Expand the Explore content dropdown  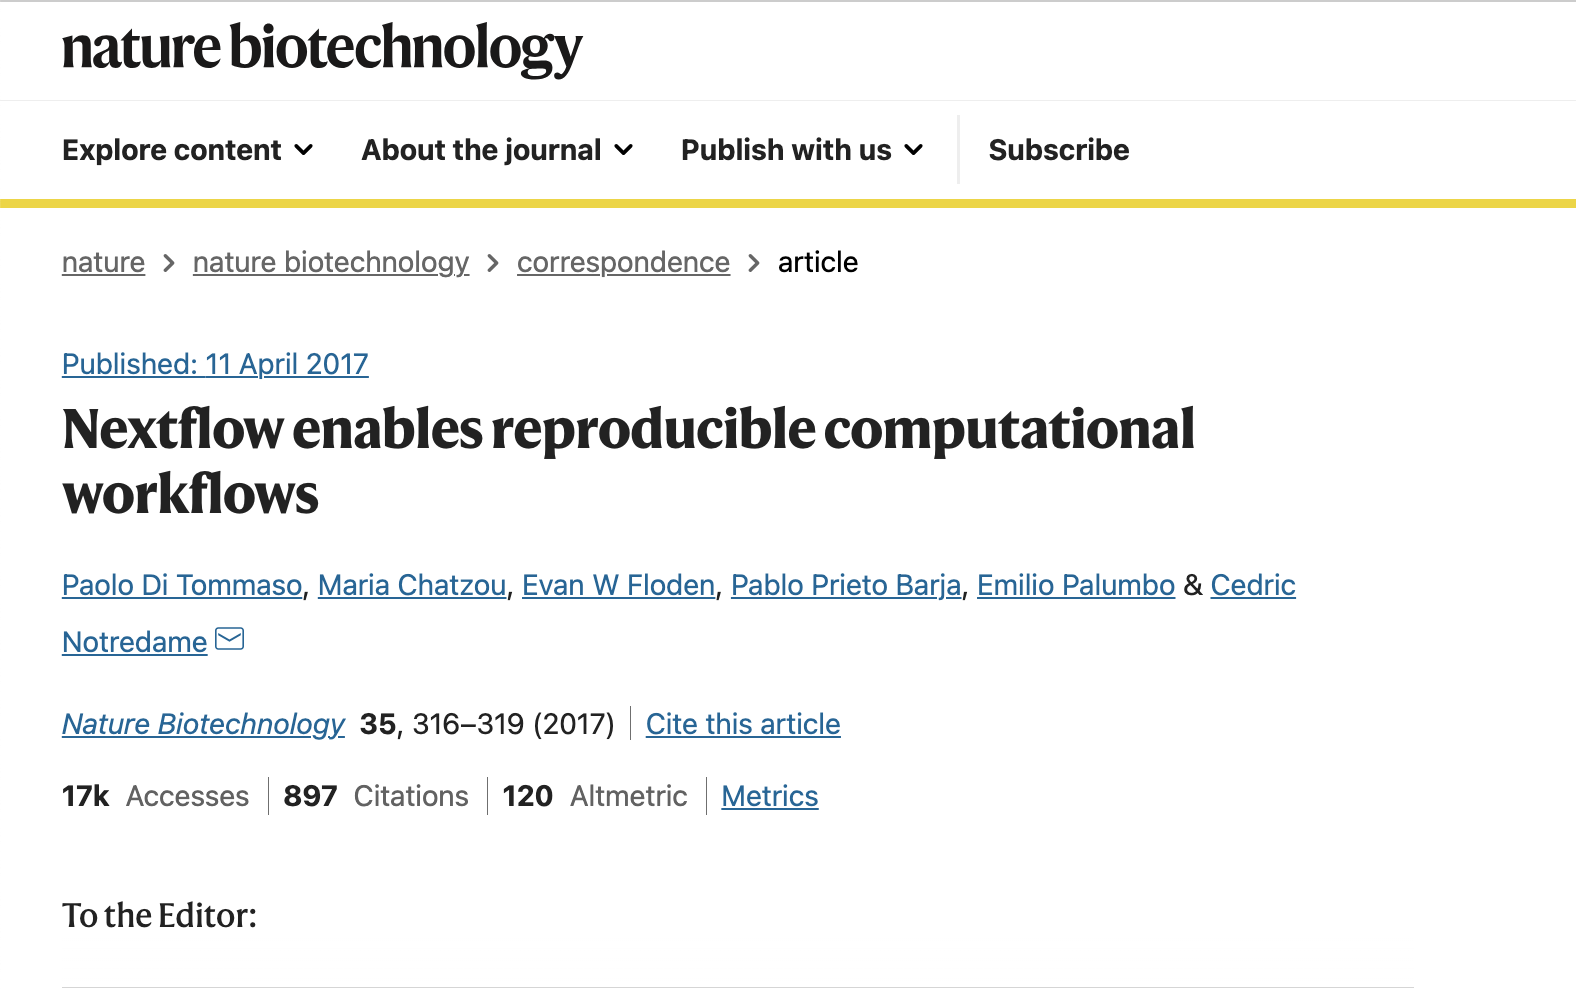188,150
